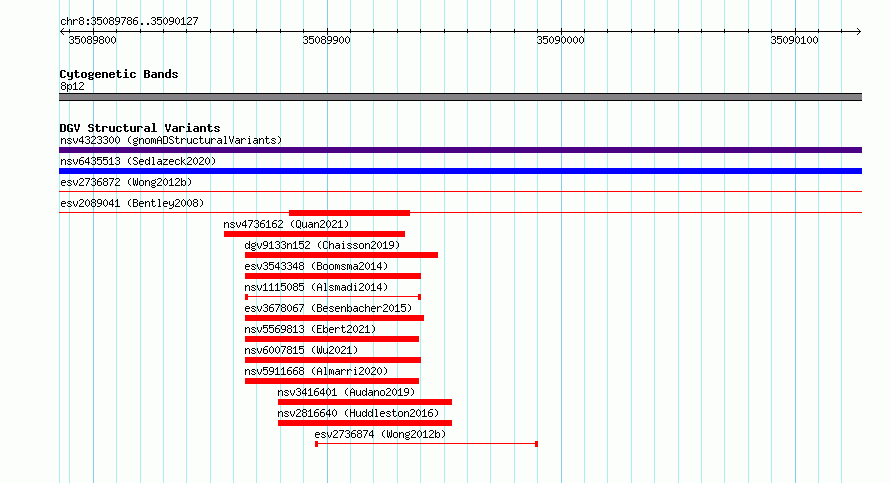
Task: Click the gray 8p12 cytogenetic band bar
Action: click(x=460, y=97)
